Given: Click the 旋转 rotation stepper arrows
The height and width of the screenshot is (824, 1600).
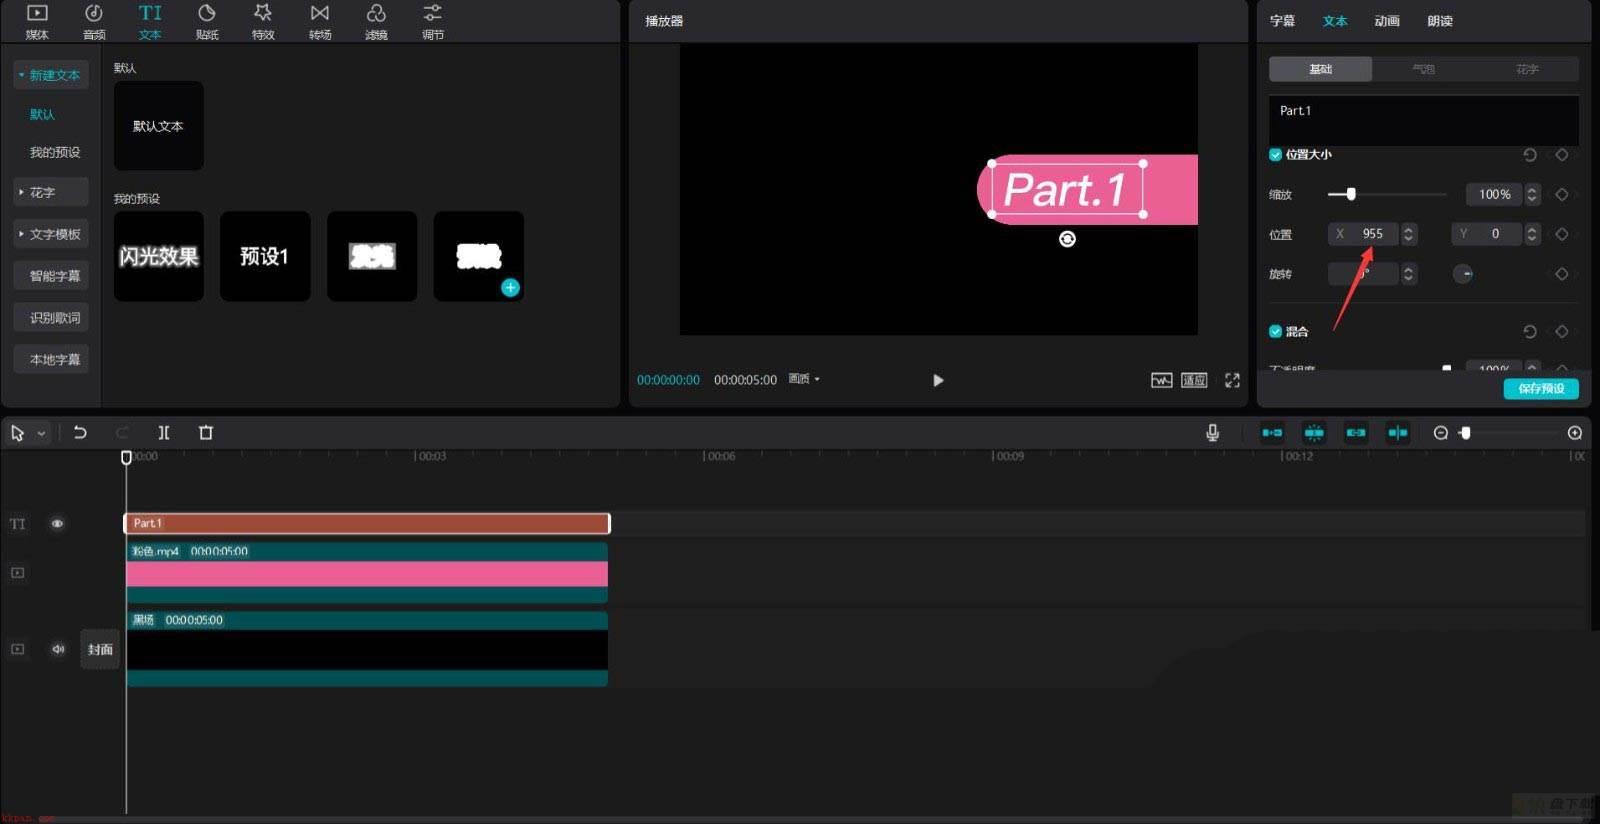Looking at the screenshot, I should tap(1408, 274).
